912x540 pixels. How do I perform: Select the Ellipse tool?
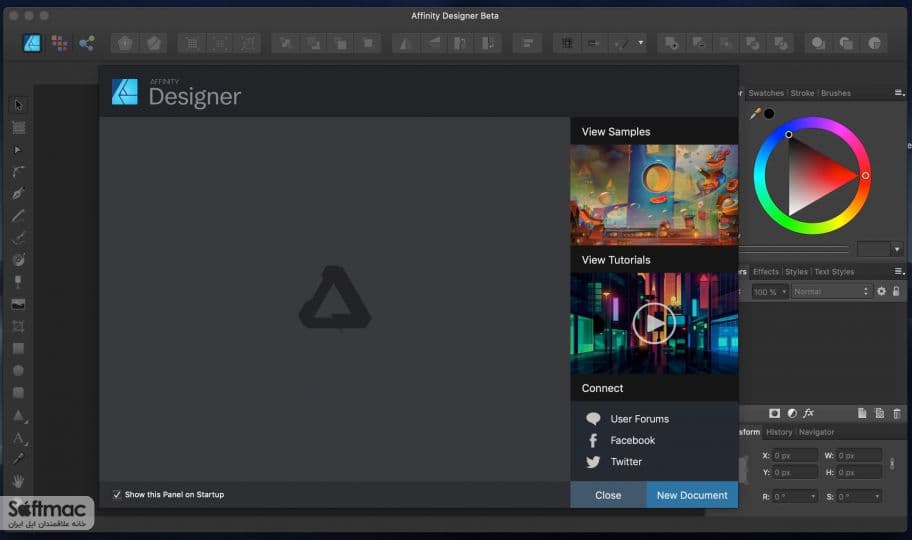coord(18,371)
